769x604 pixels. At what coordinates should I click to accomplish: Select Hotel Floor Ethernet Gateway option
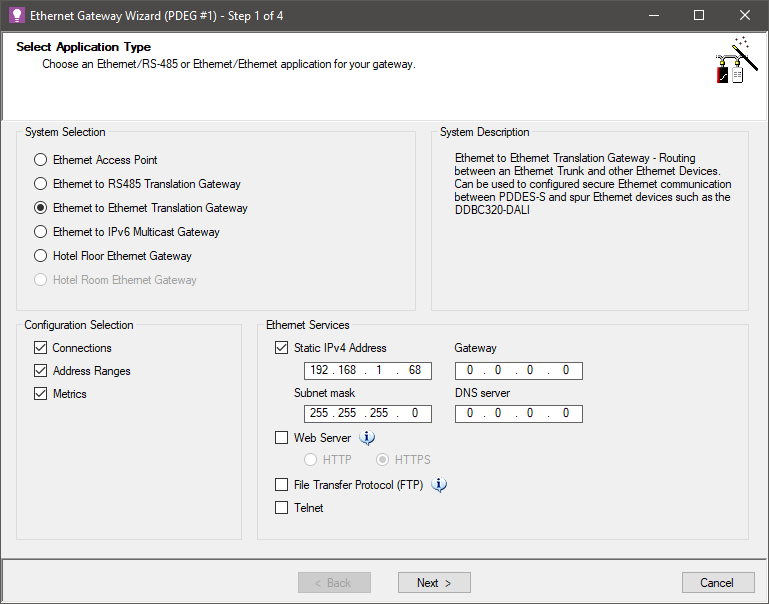(x=41, y=256)
